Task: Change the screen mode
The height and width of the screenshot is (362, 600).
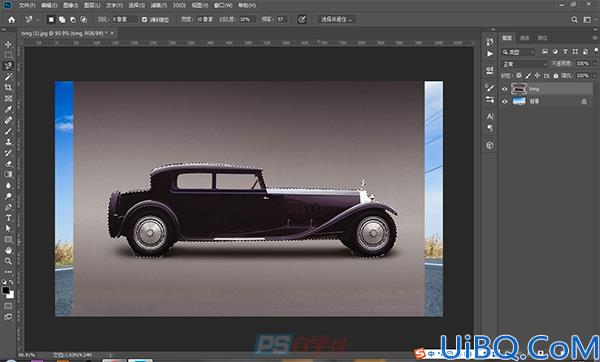Action: point(8,317)
